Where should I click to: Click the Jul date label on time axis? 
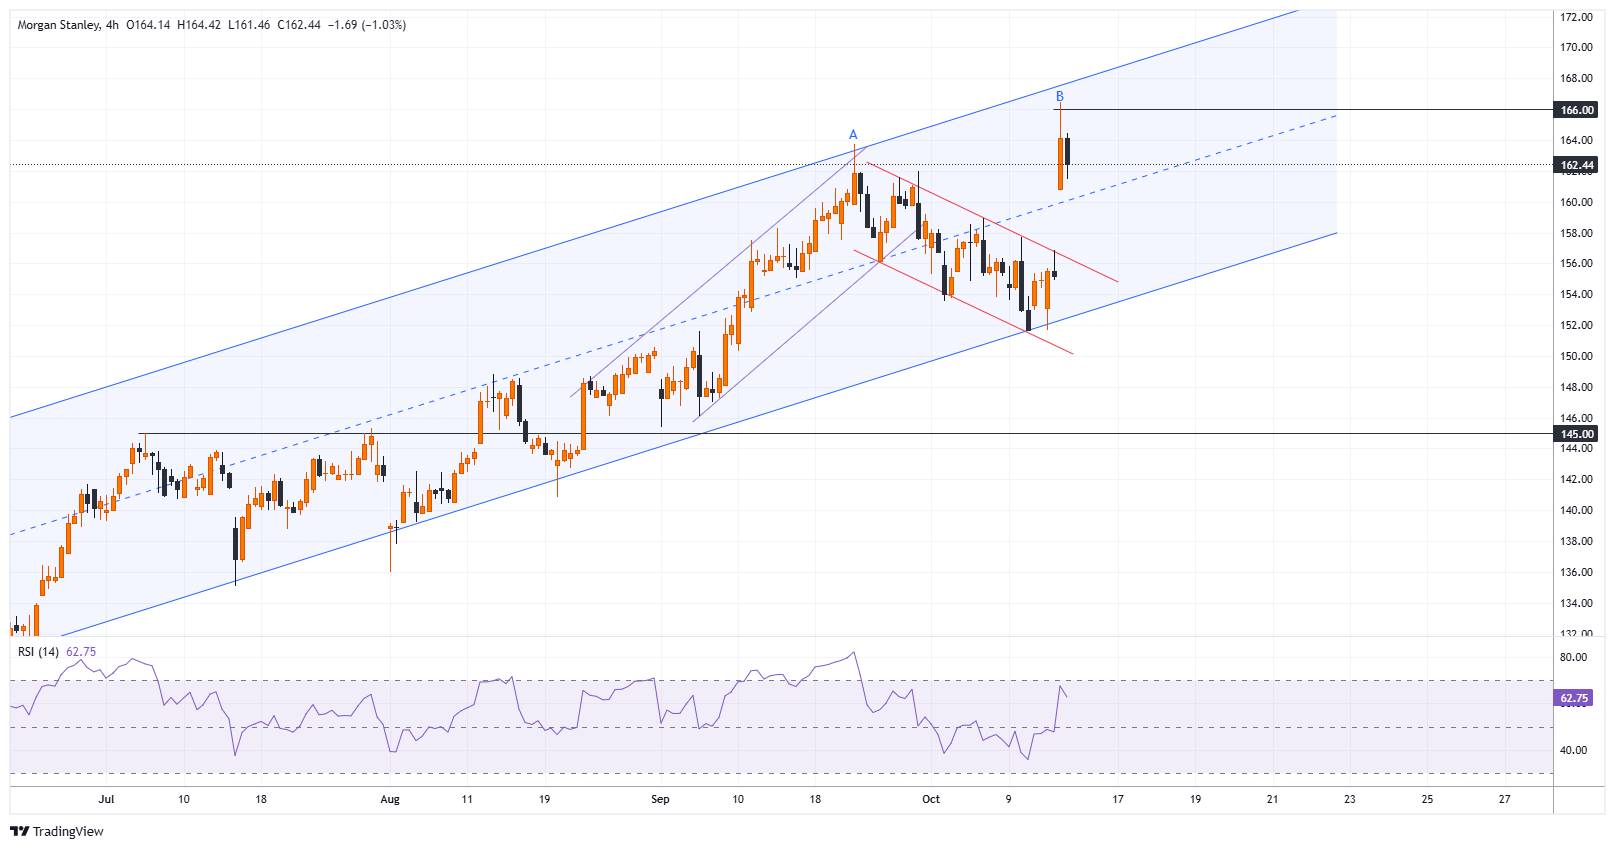(106, 799)
